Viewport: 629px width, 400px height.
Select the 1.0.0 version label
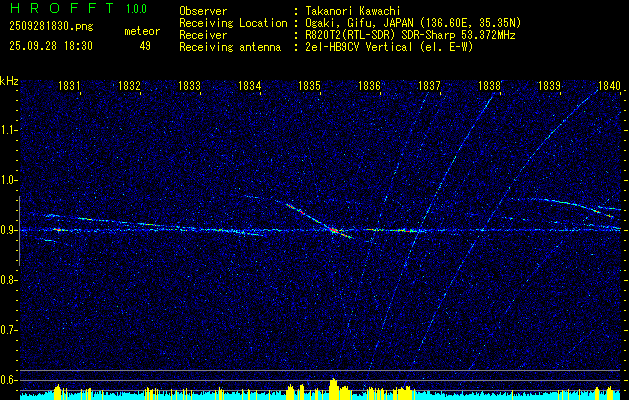136,8
